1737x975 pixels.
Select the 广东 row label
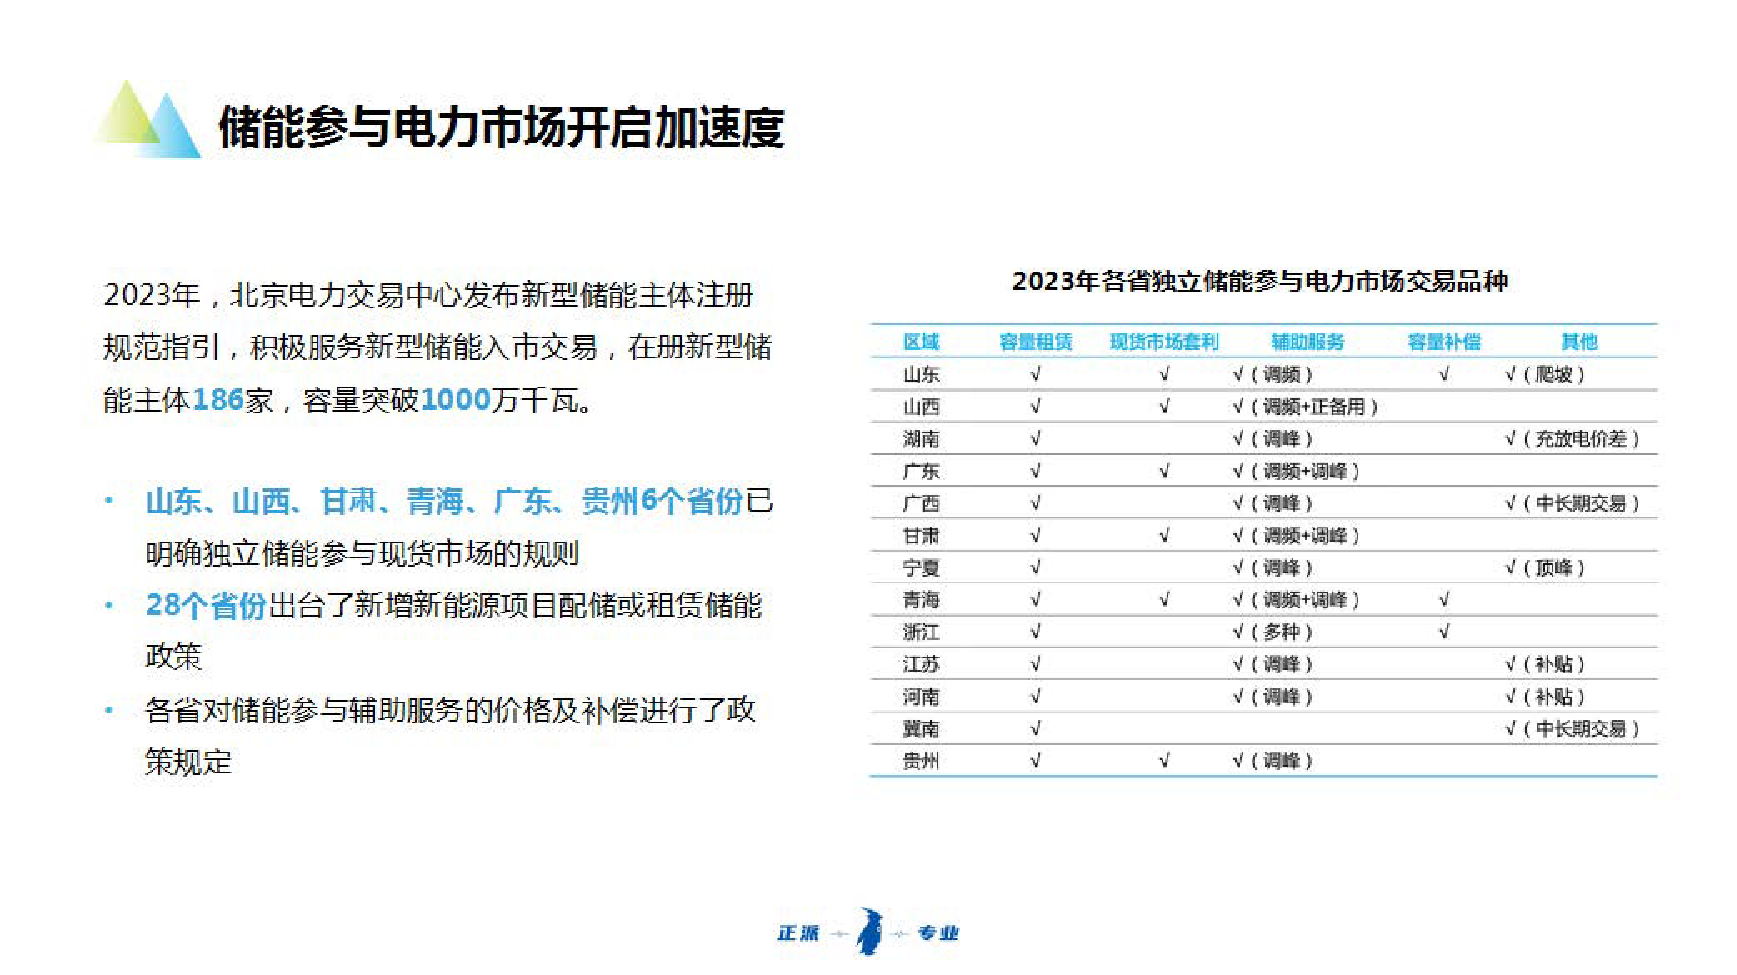921,471
